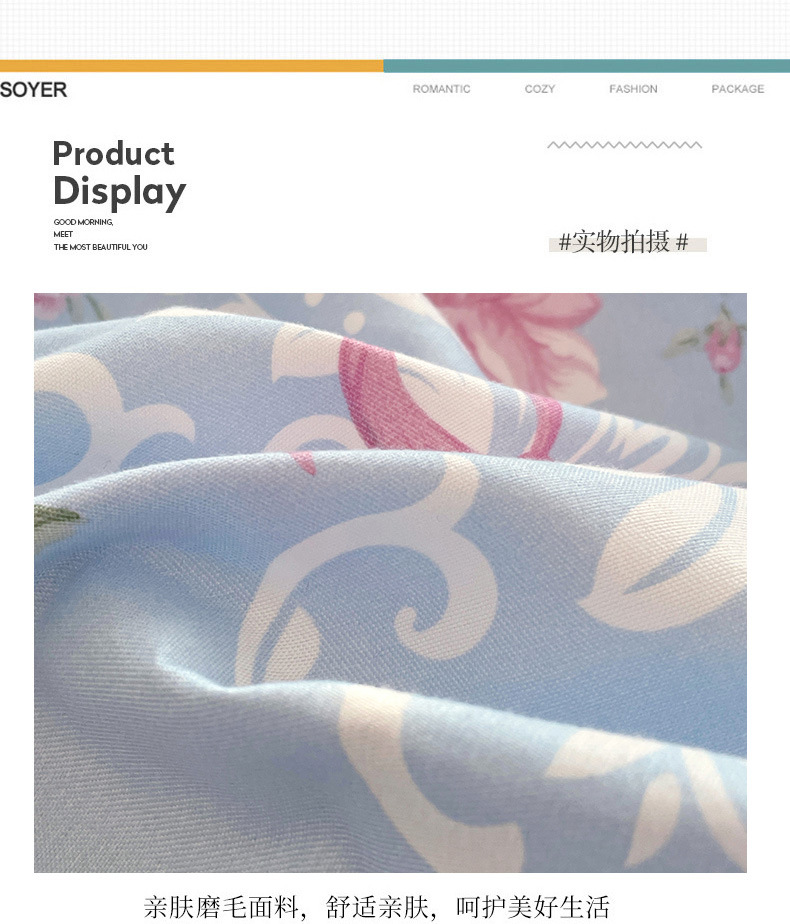Image resolution: width=790 pixels, height=924 pixels.
Task: Select the COZY navigation tab
Action: (540, 89)
